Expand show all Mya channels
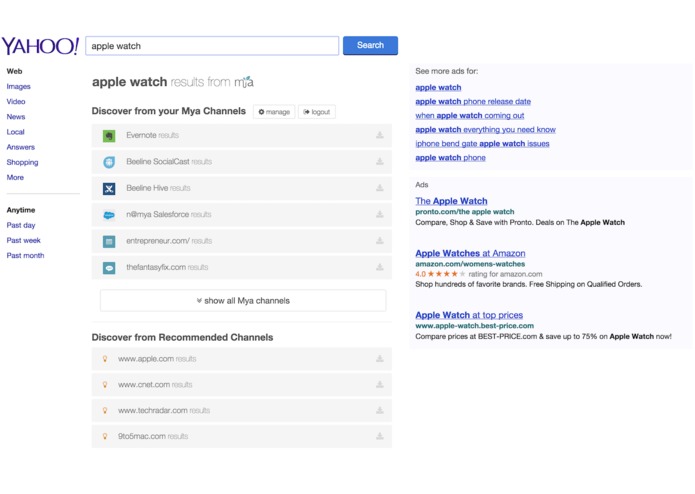 (243, 301)
